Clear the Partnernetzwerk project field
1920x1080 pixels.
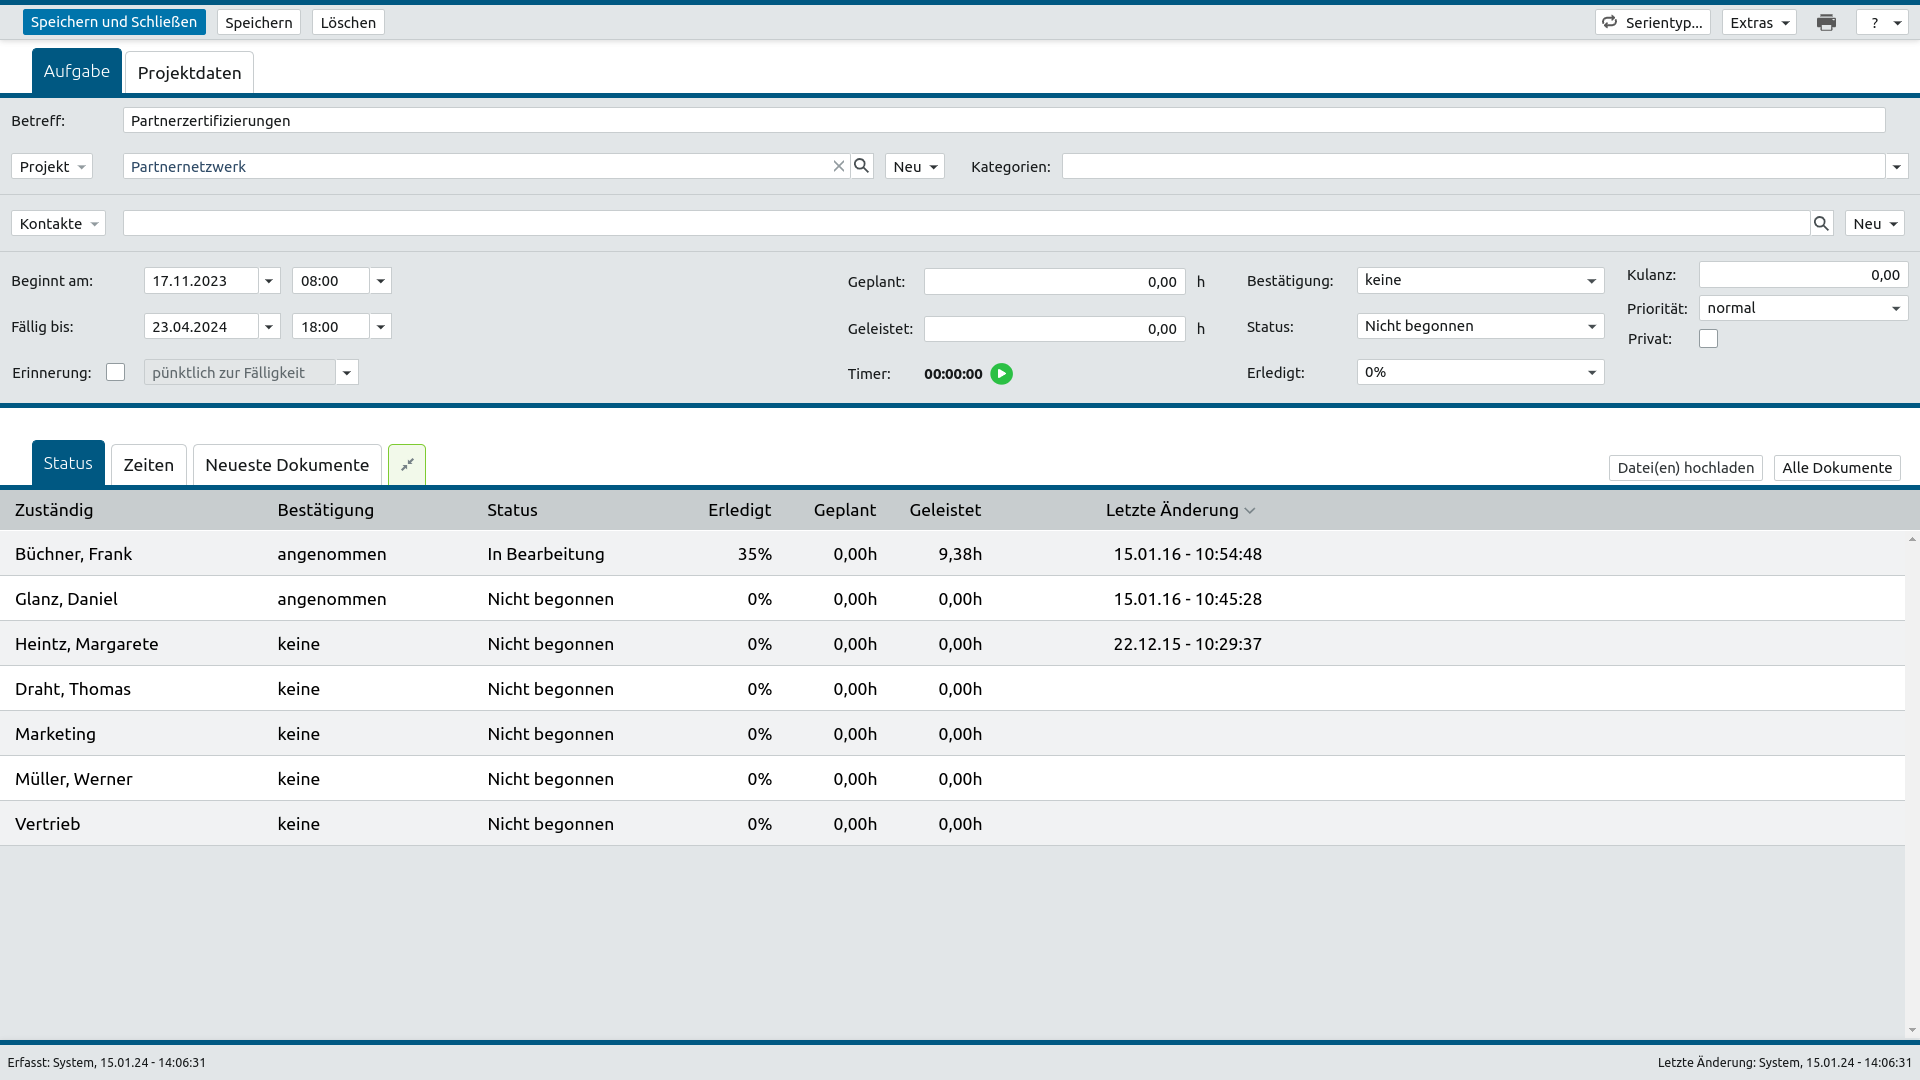pos(839,167)
